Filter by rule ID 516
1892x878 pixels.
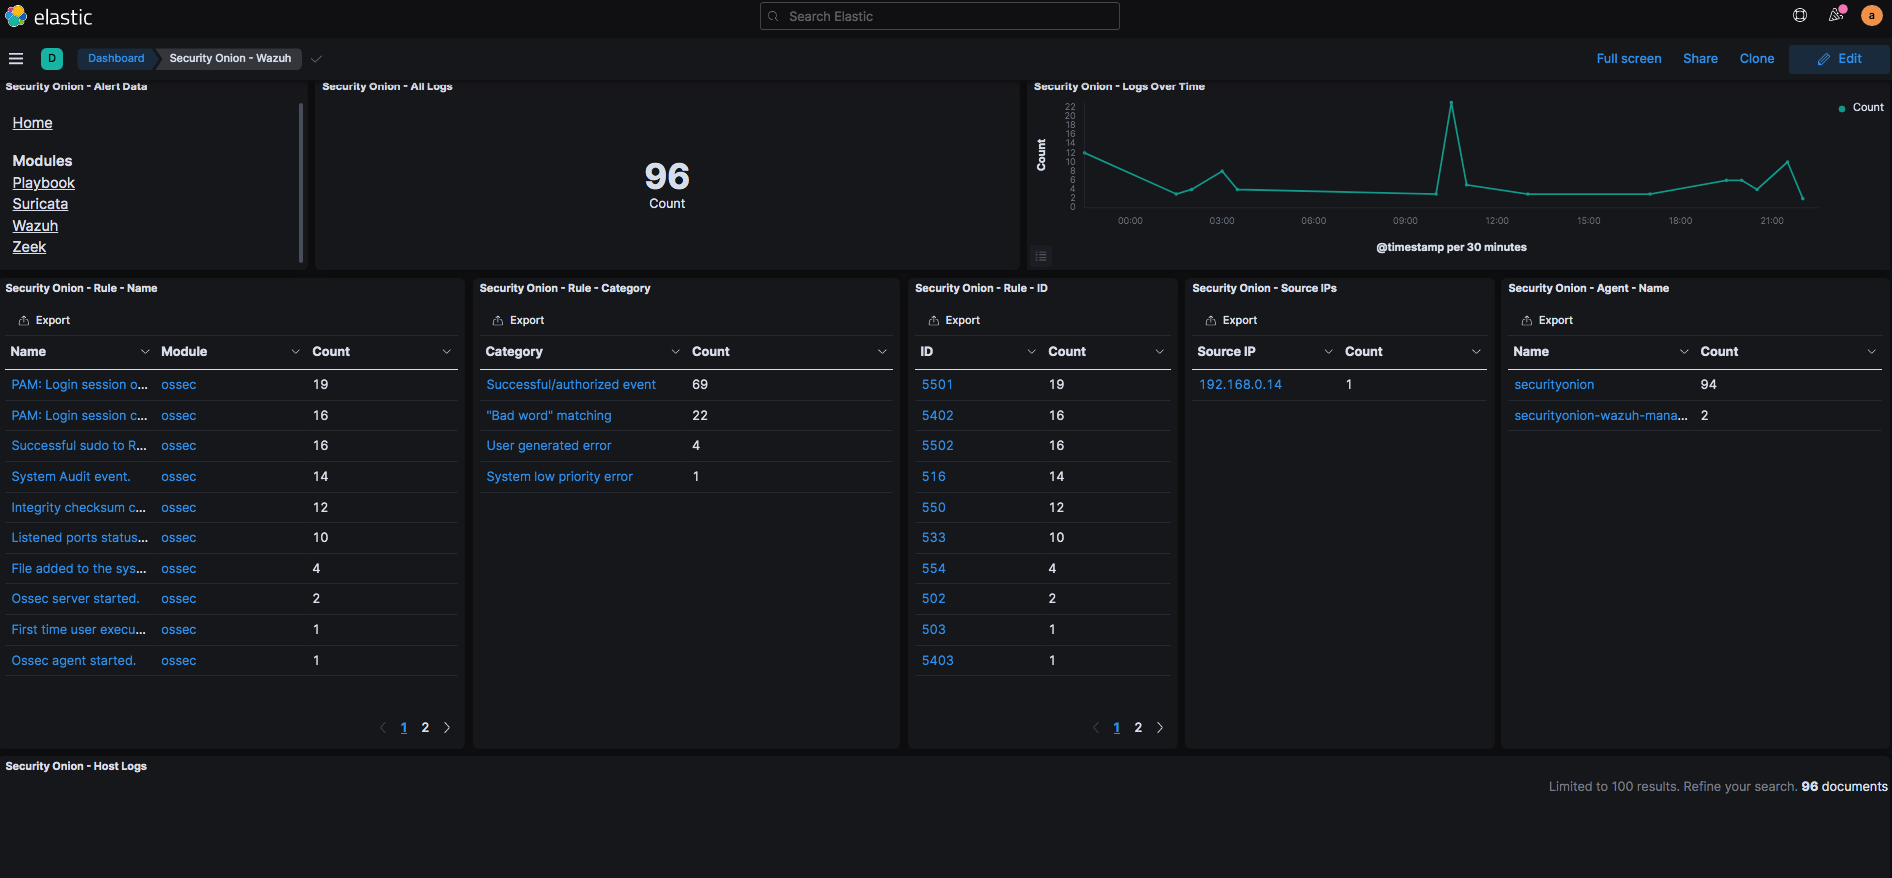(x=934, y=476)
